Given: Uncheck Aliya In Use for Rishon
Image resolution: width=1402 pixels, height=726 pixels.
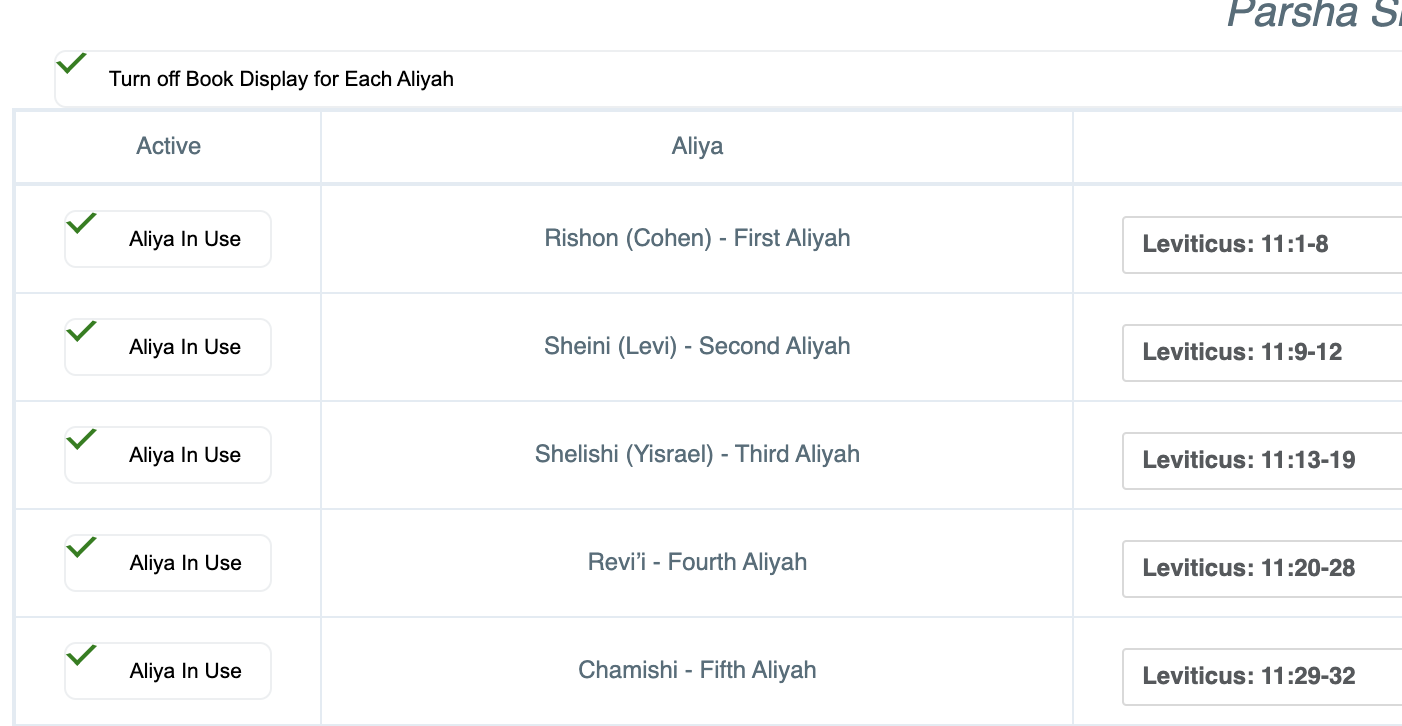Looking at the screenshot, I should pos(81,224).
